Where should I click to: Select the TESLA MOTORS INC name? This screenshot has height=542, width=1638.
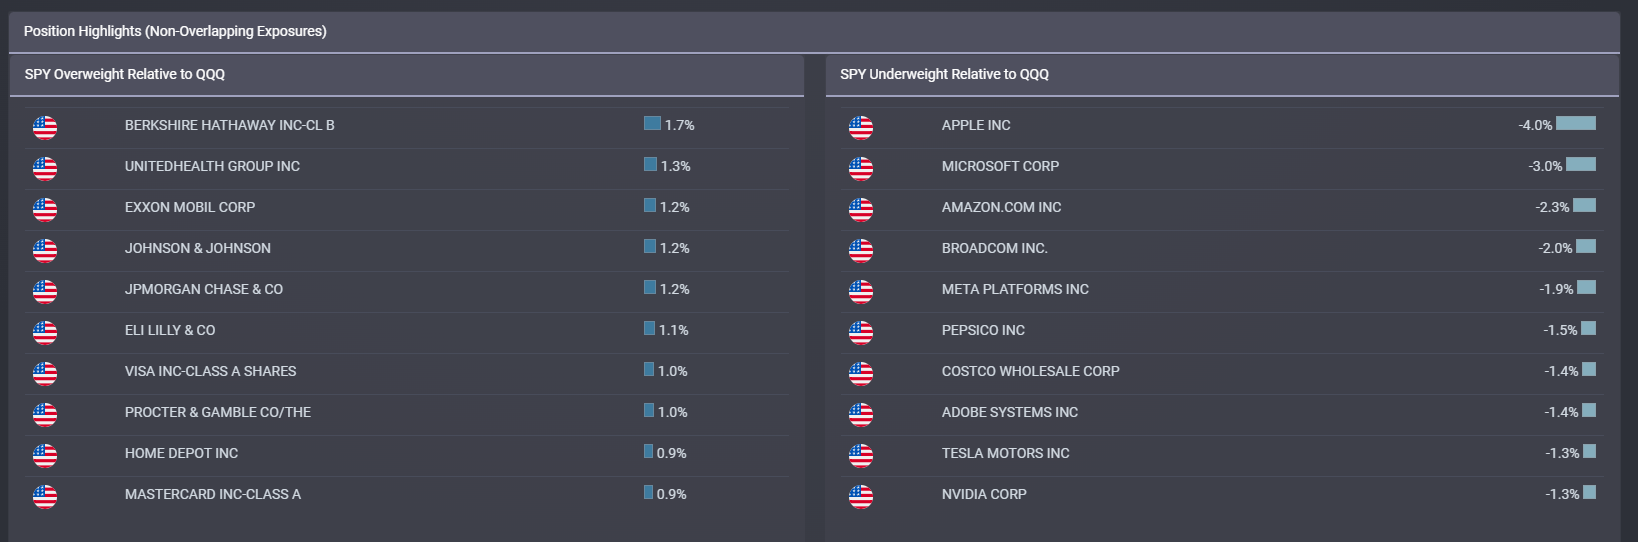(x=1006, y=453)
